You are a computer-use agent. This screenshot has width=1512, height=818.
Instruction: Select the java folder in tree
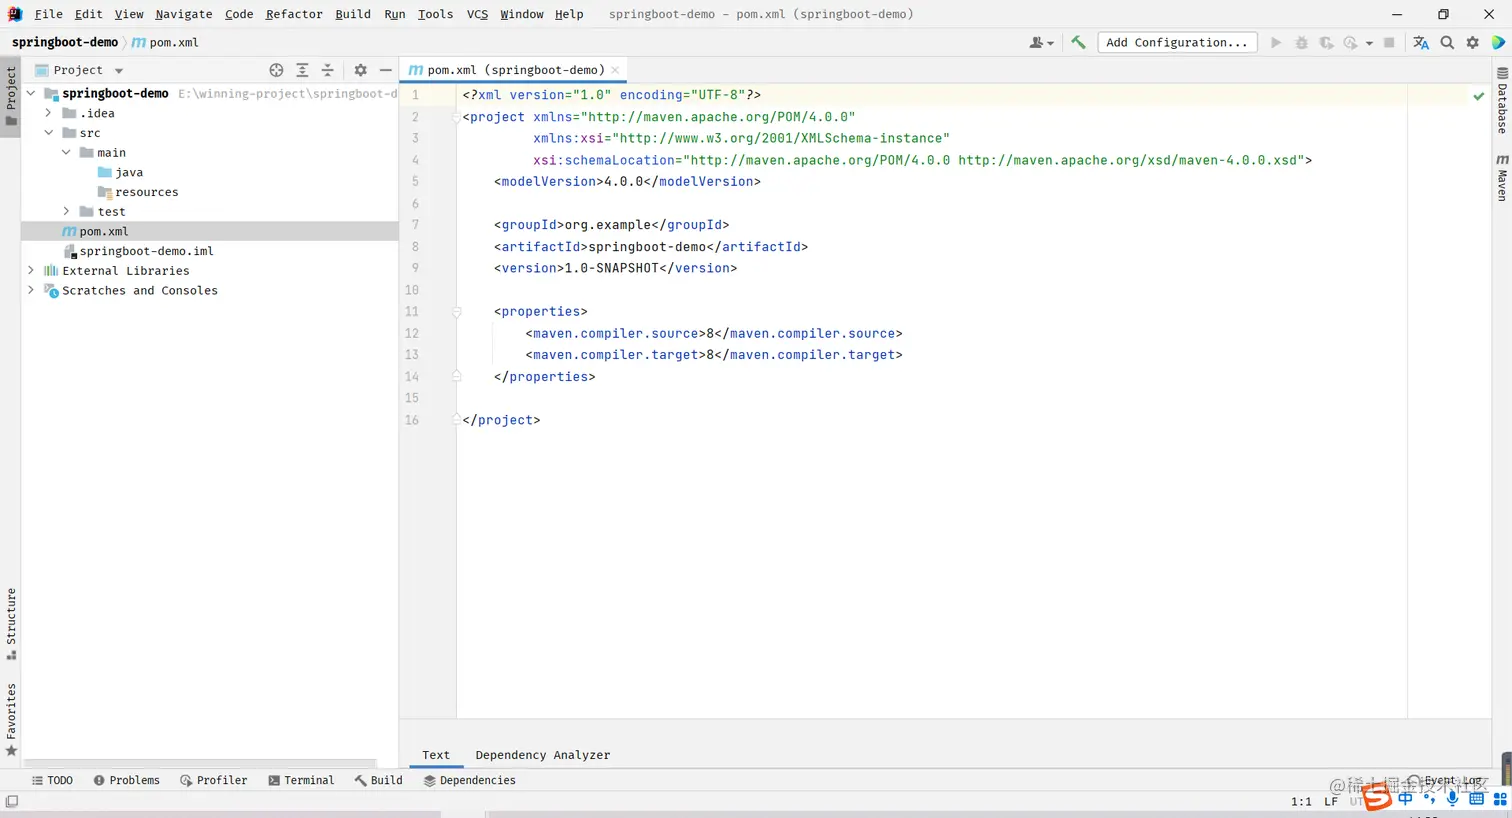(120, 172)
